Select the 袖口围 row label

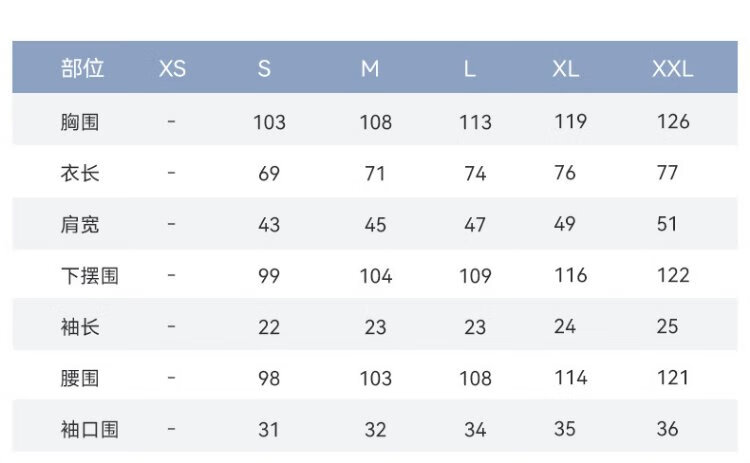[x=89, y=430]
